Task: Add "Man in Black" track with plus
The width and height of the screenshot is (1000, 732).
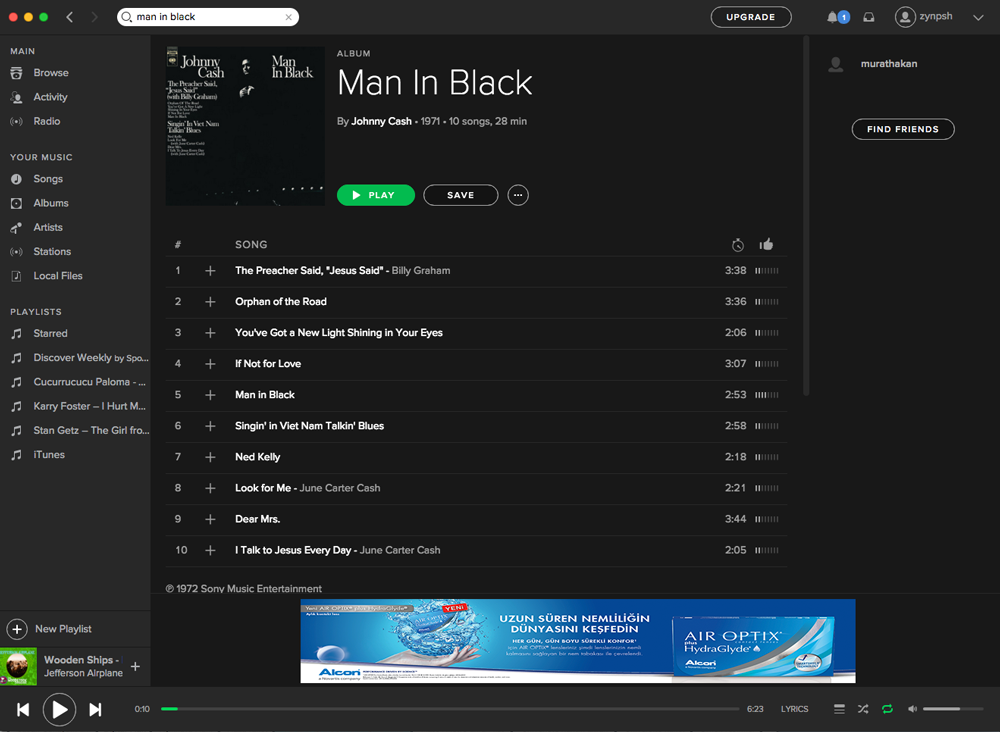Action: [210, 395]
